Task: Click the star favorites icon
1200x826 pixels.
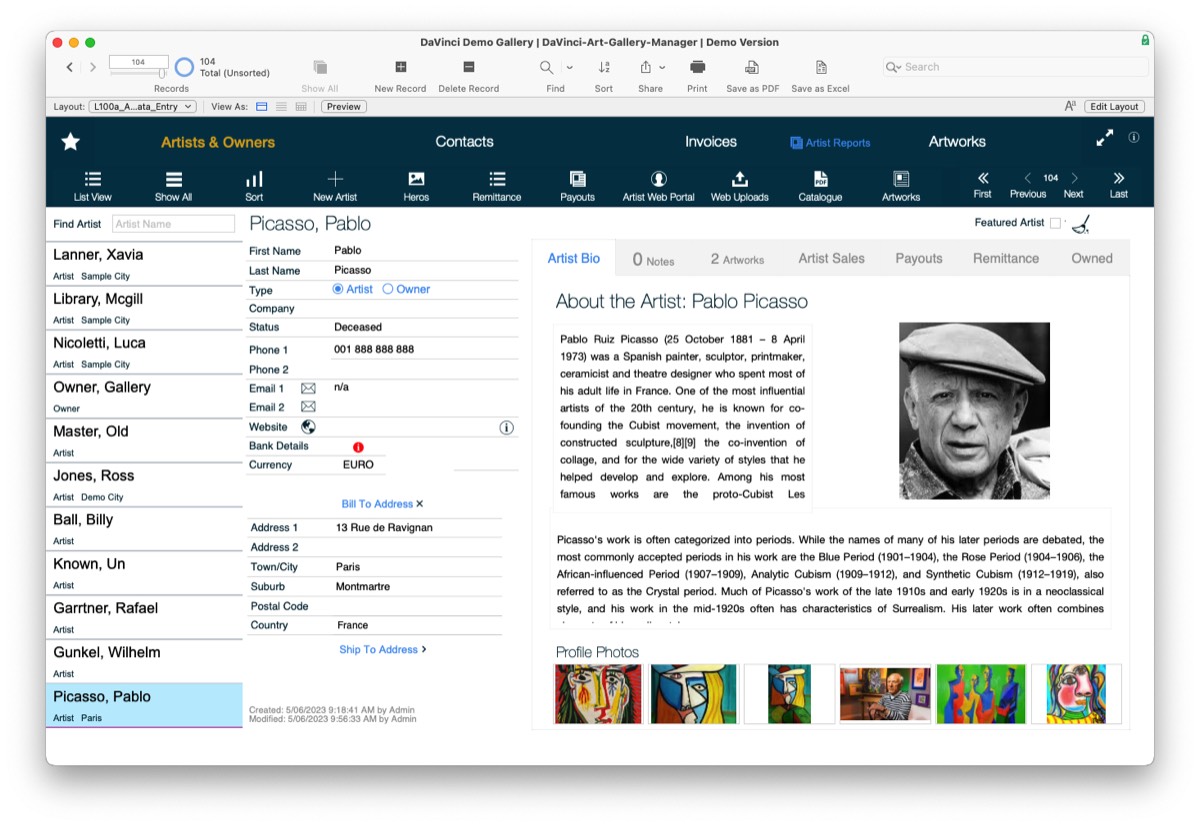Action: (x=70, y=142)
